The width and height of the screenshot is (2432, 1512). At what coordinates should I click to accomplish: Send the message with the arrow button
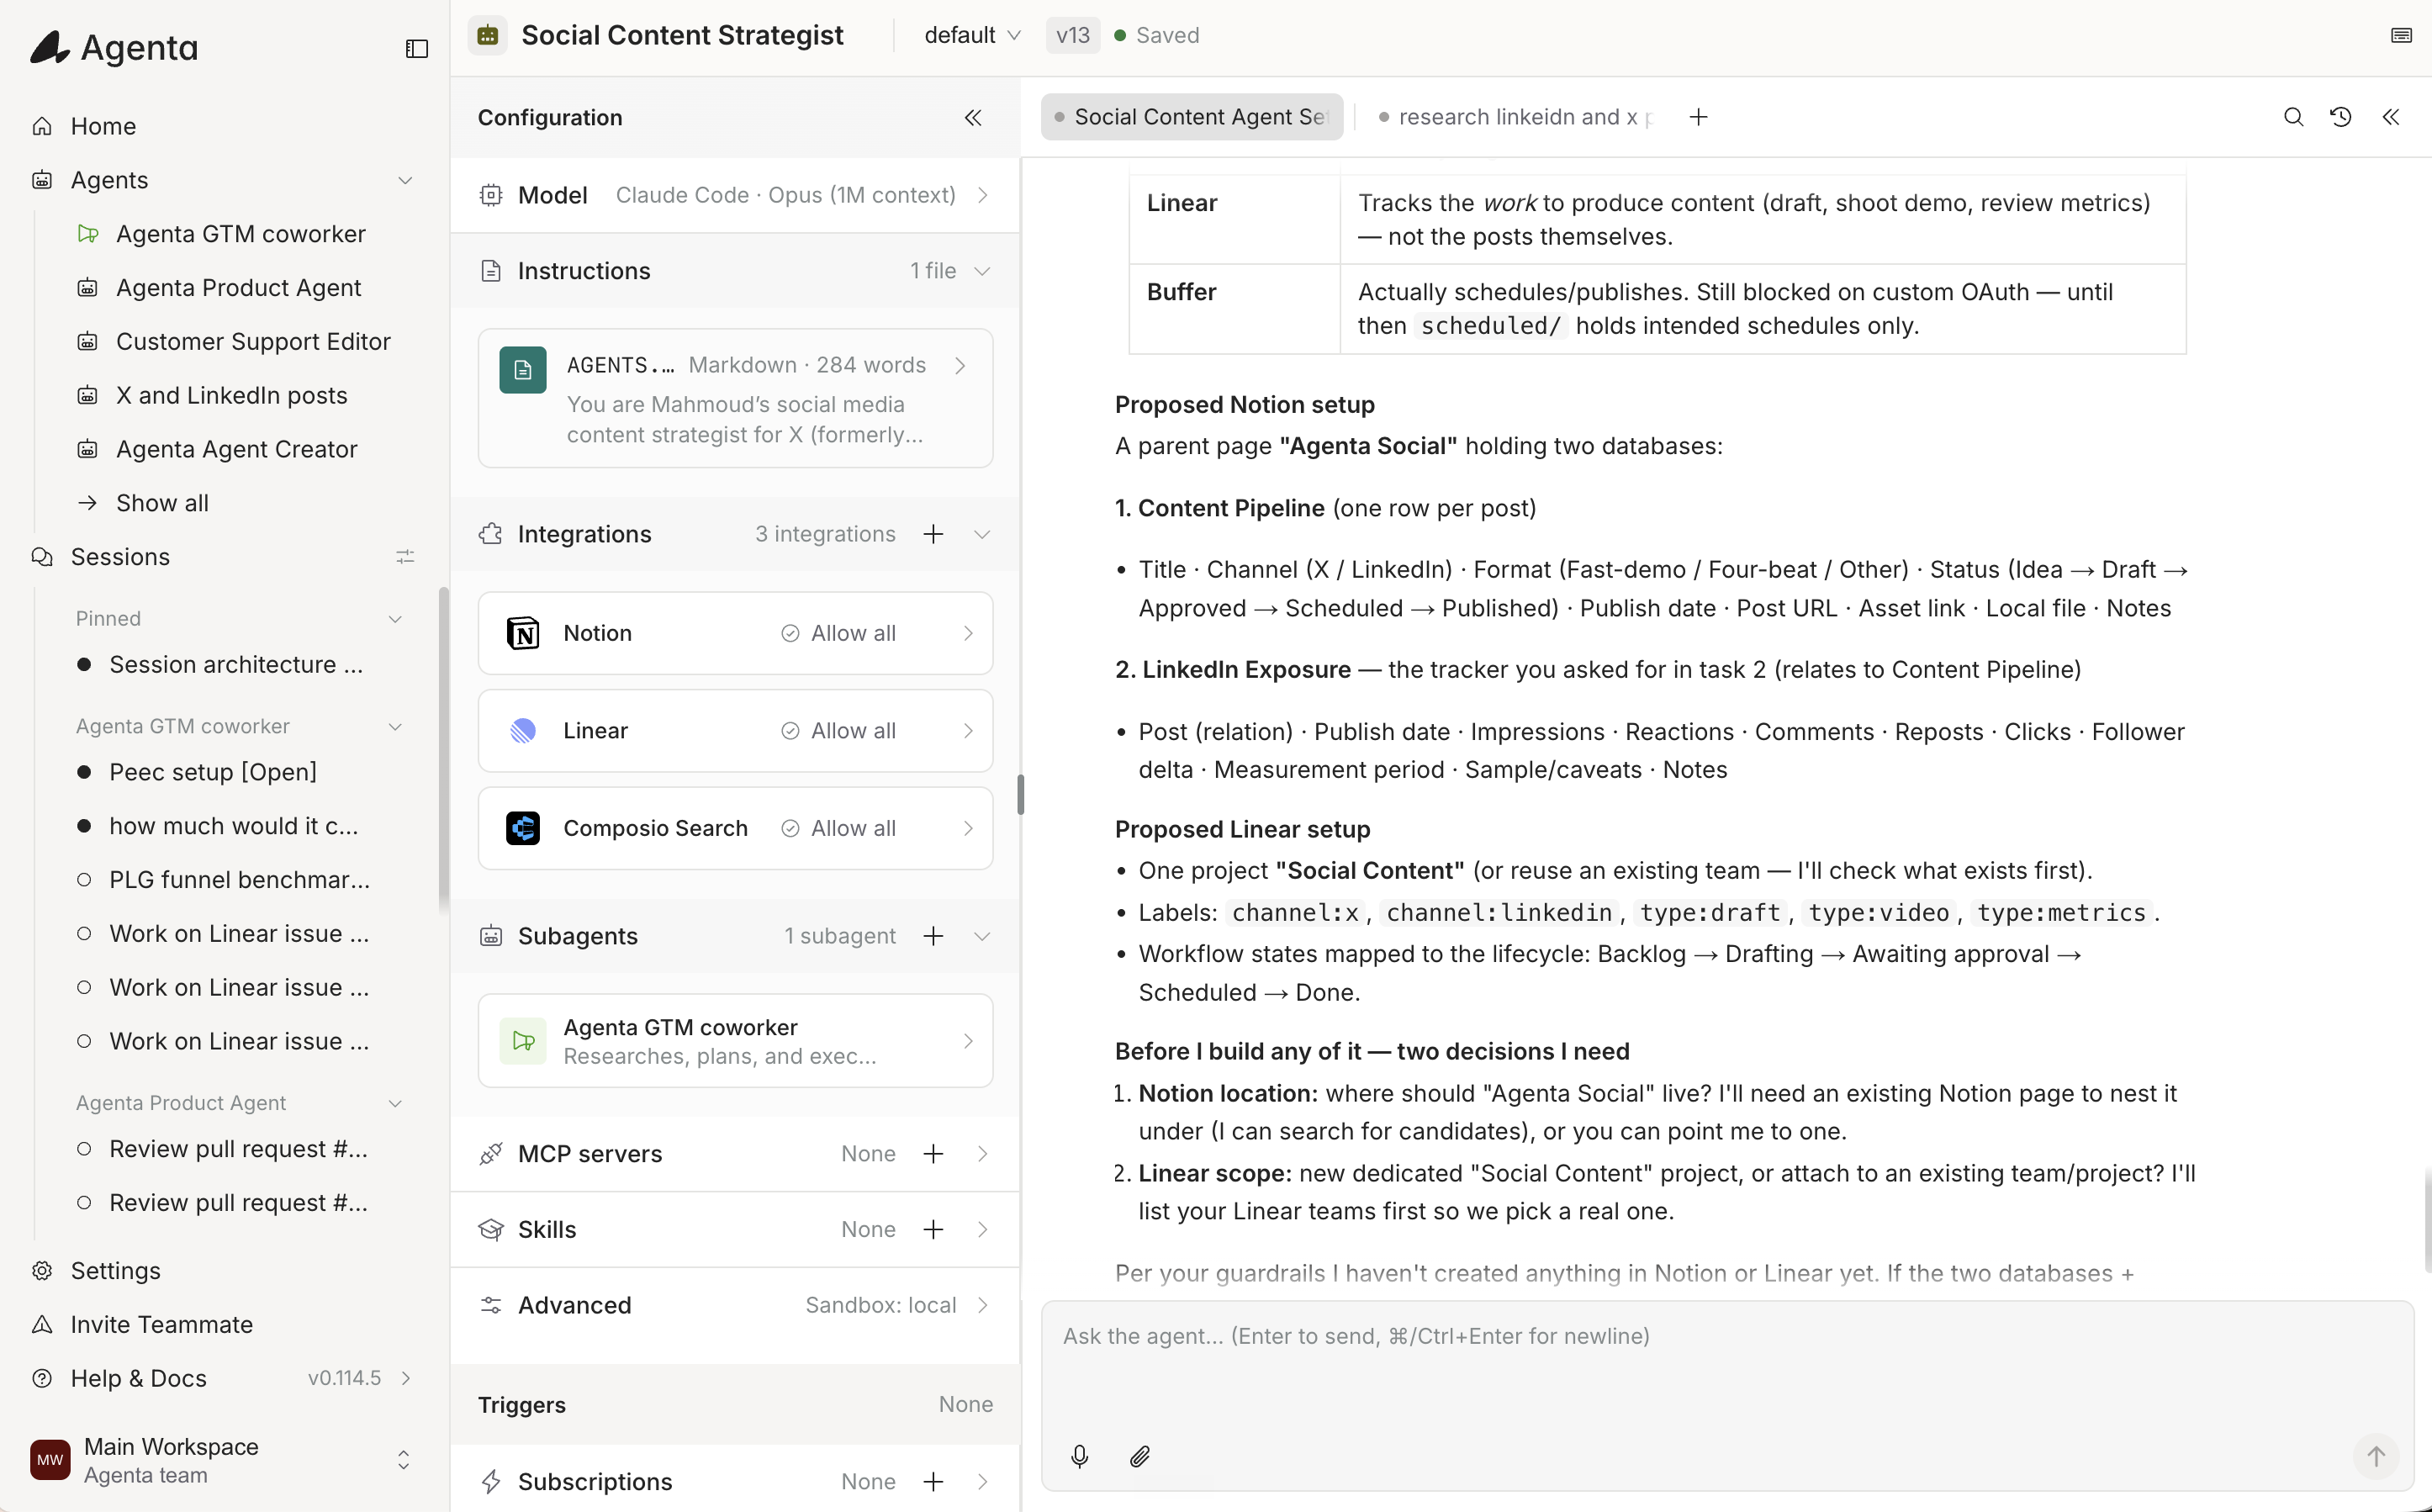pos(2376,1456)
